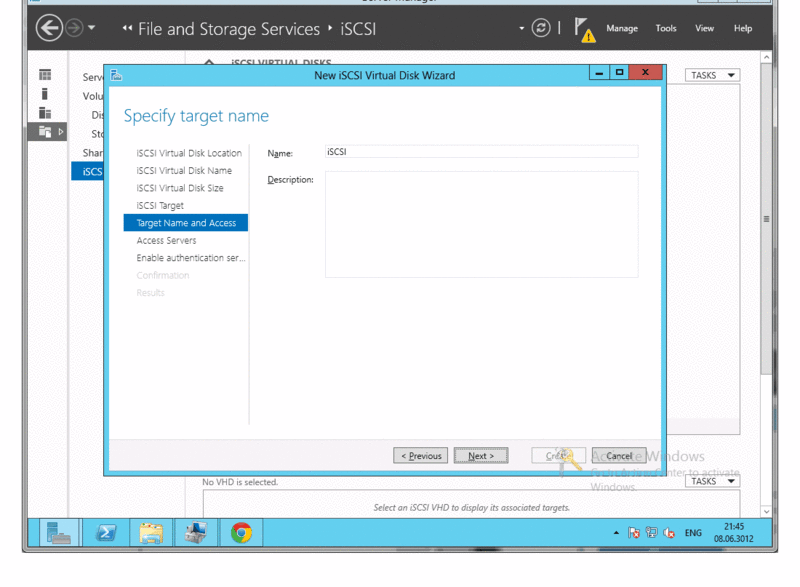Open the Tools menu

pos(666,29)
